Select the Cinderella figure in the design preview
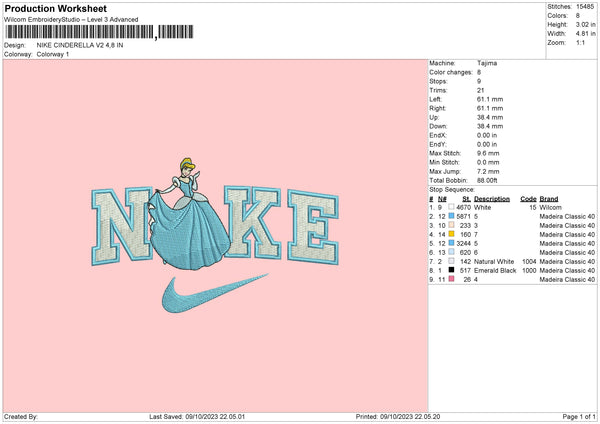This screenshot has width=600, height=424. pyautogui.click(x=190, y=214)
